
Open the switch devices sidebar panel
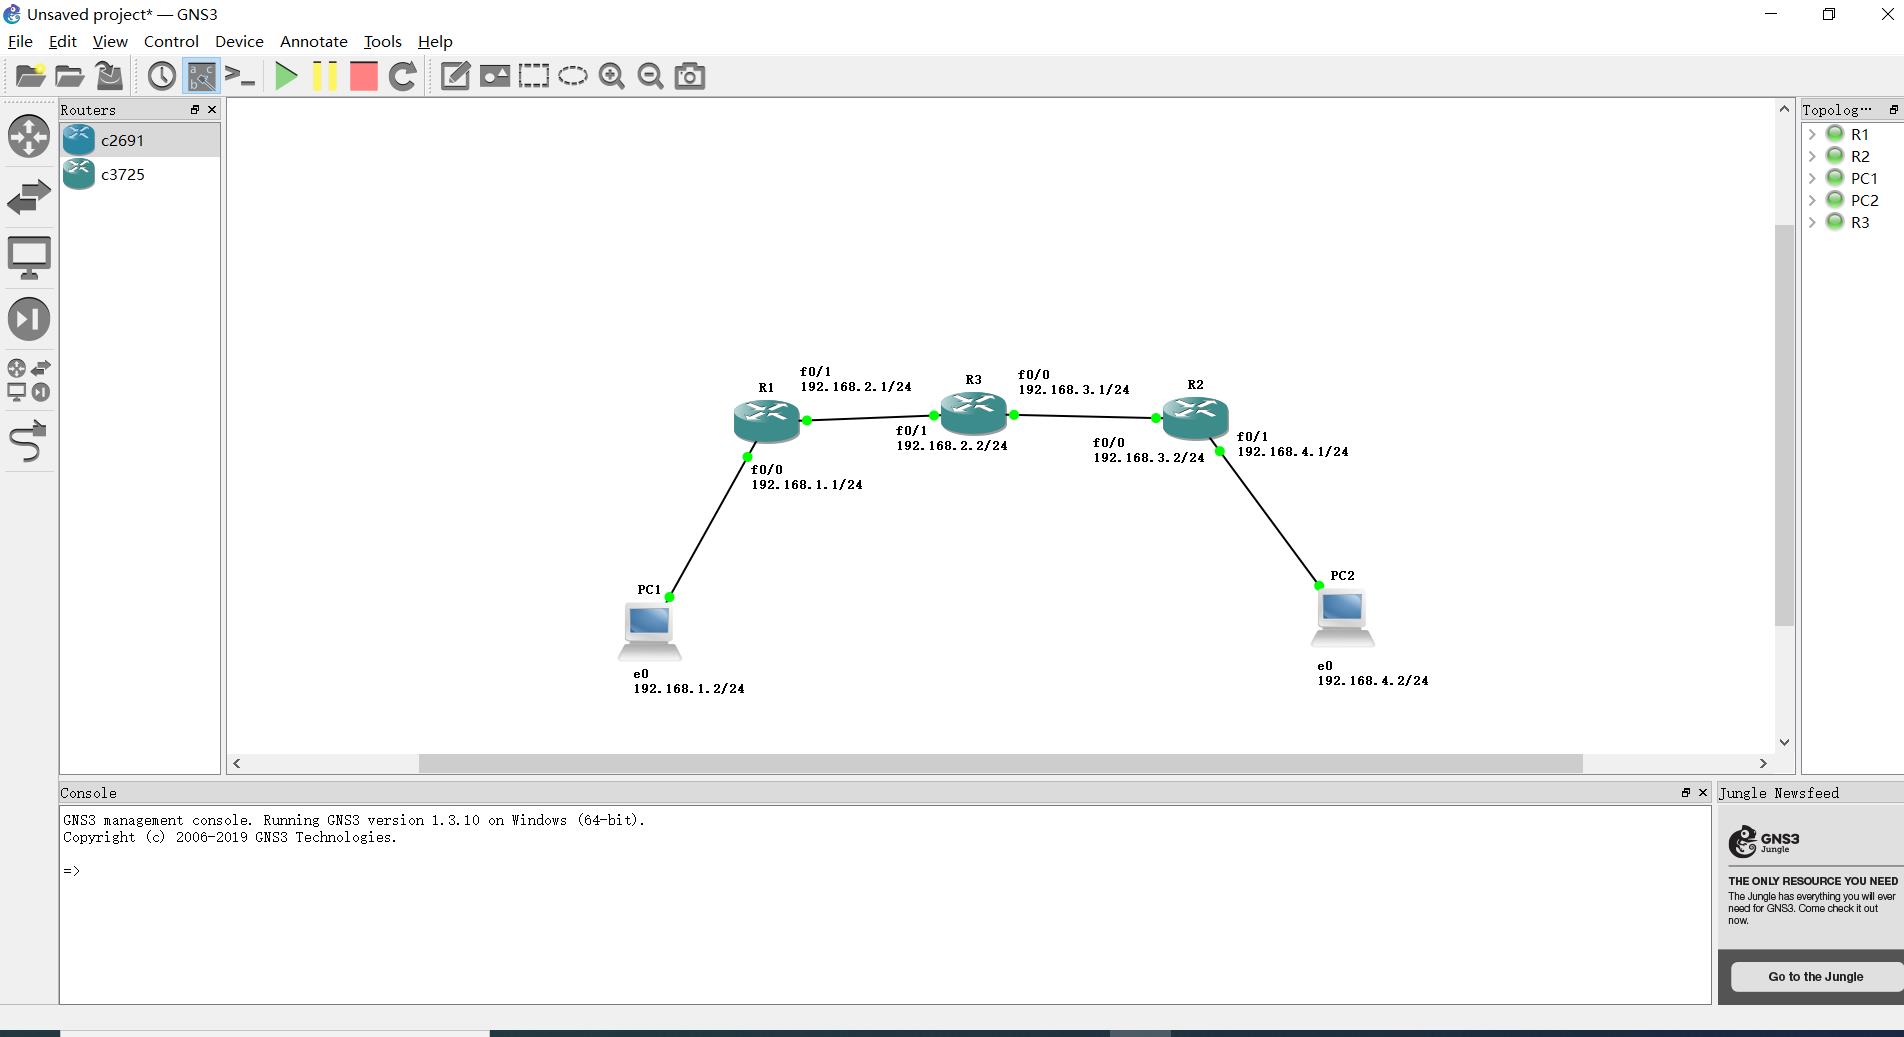pos(29,195)
